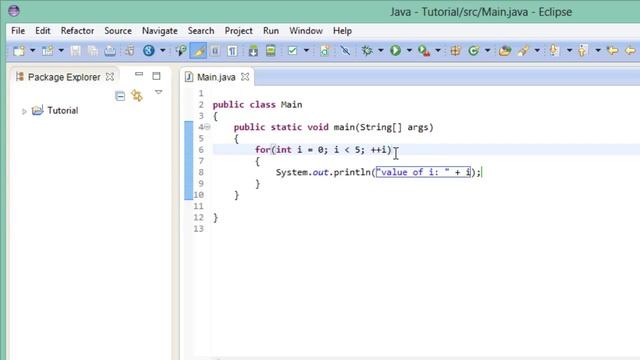Open the Previous Annotation dropdown arrow
This screenshot has width=640, height=360.
pos(598,51)
